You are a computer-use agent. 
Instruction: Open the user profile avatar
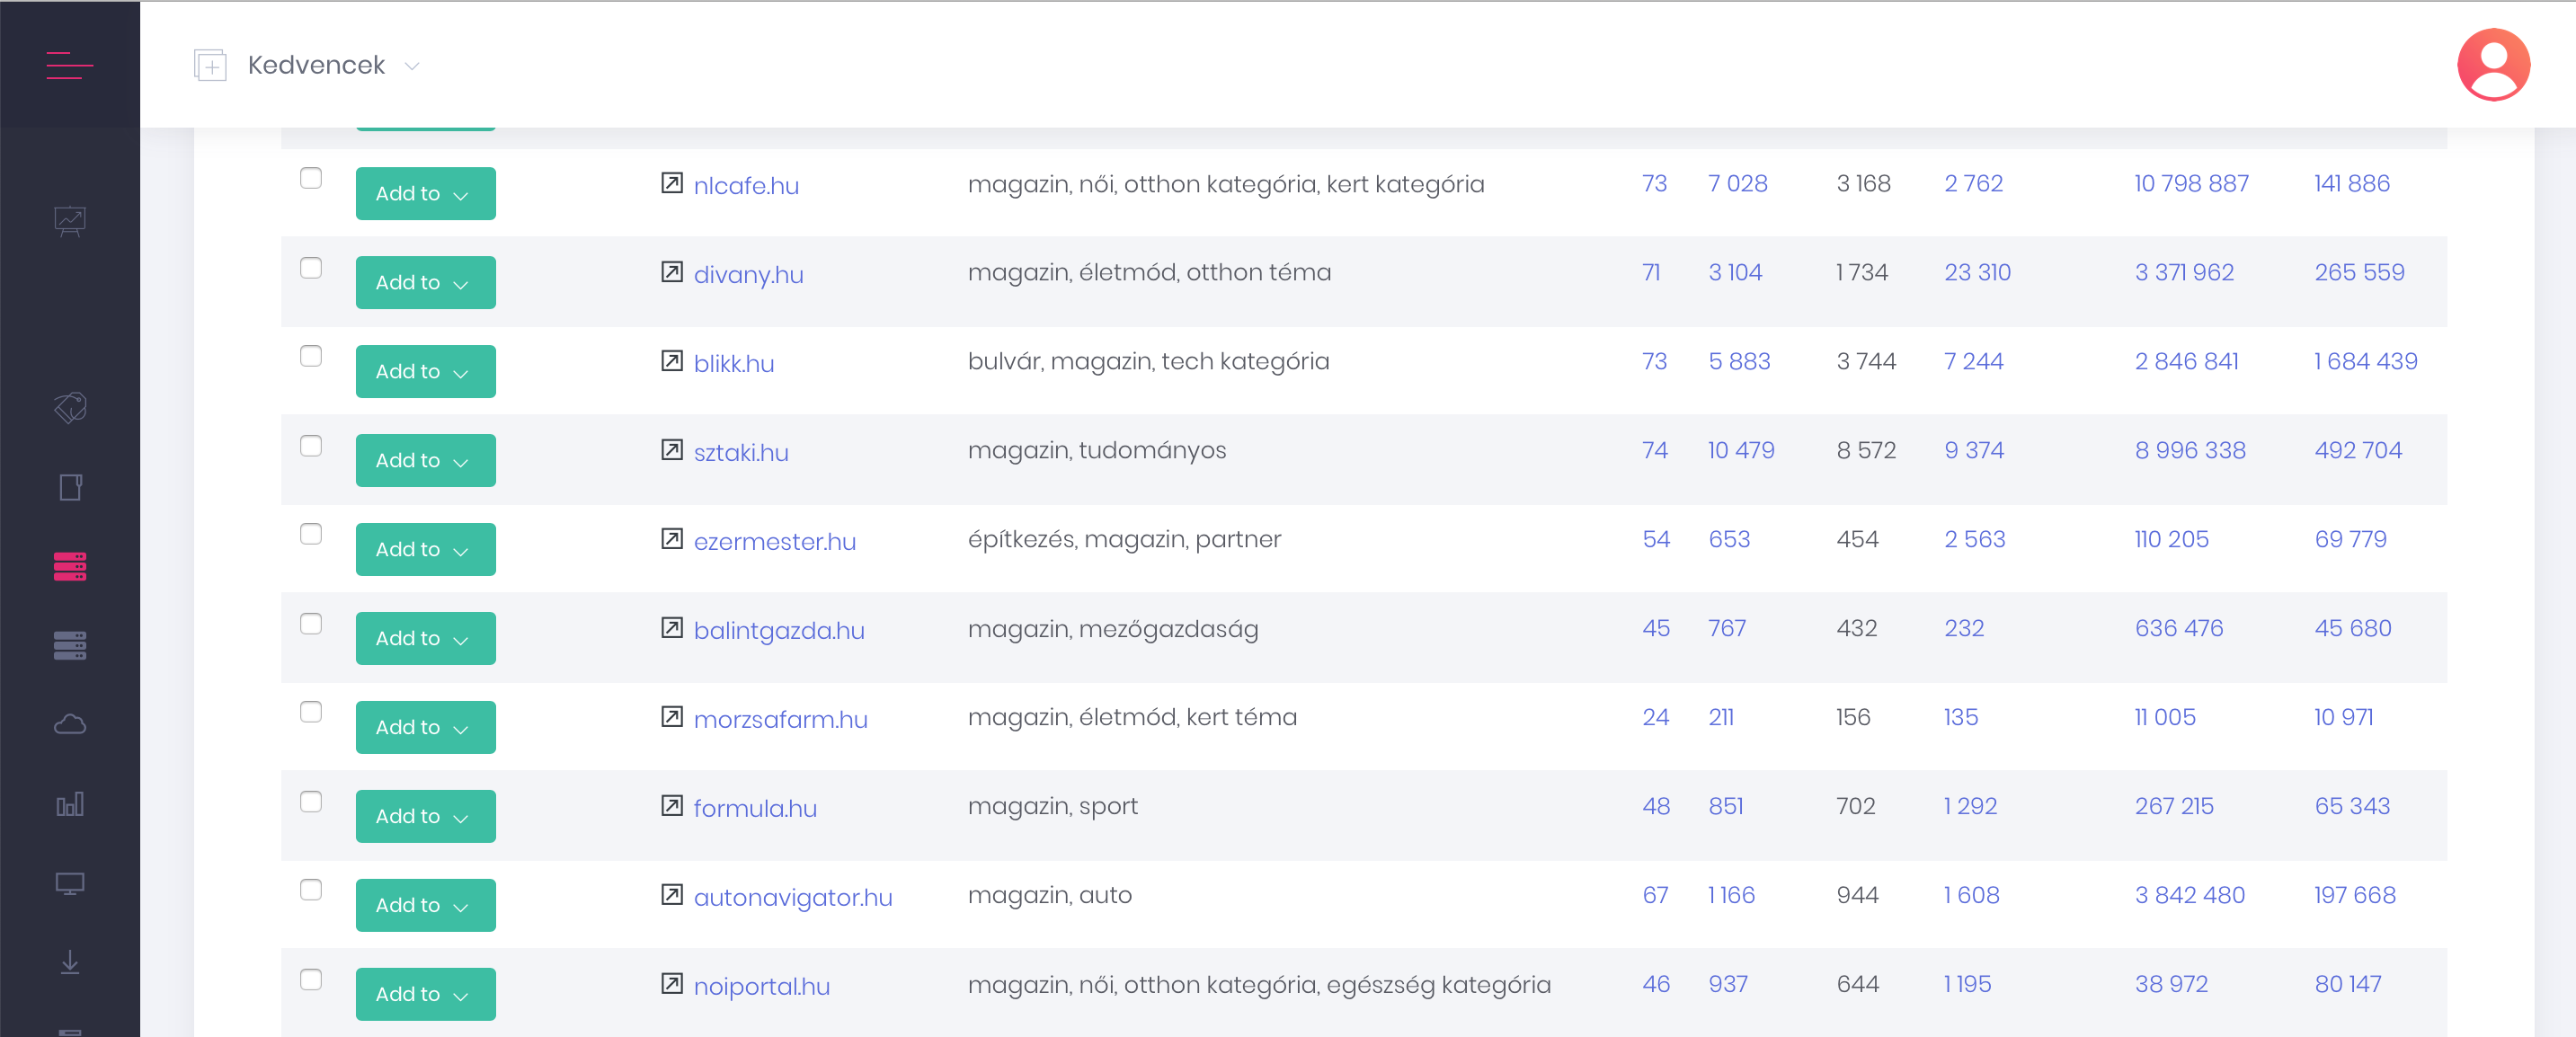(2493, 64)
